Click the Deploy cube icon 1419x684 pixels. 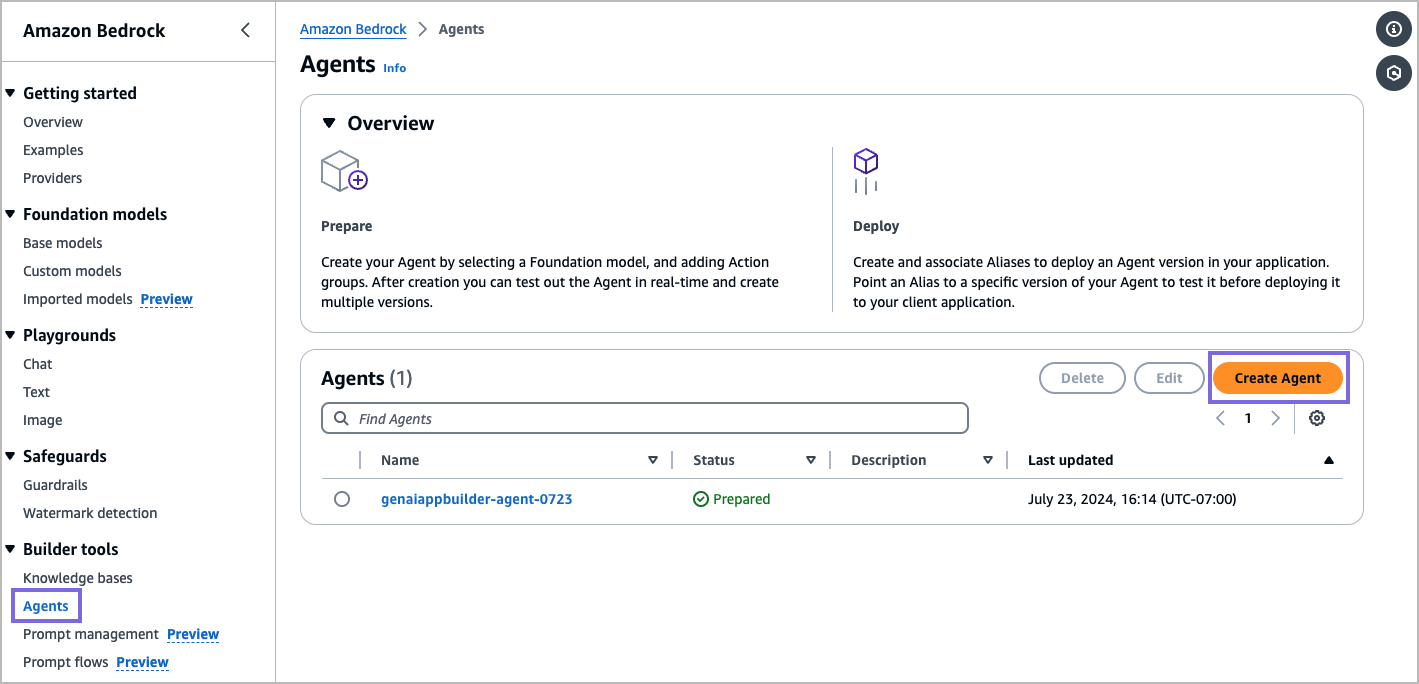tap(865, 171)
